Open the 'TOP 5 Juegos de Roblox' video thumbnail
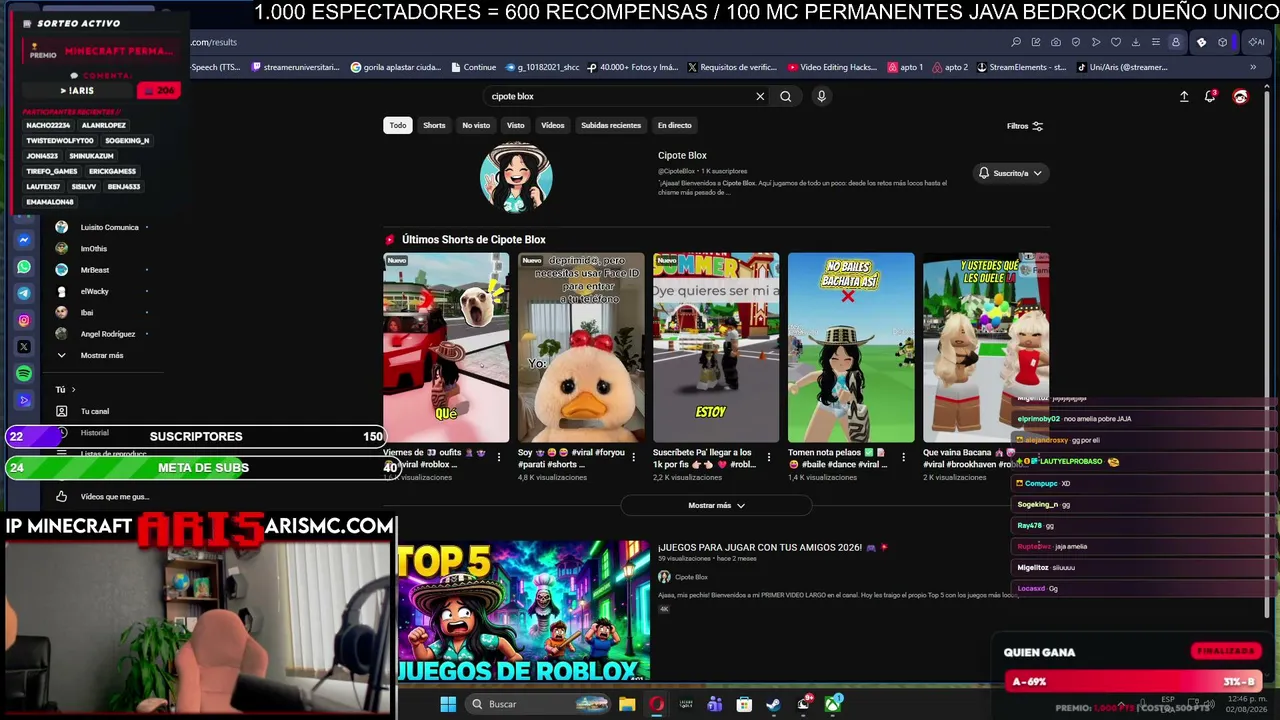The width and height of the screenshot is (1280, 720). 523,611
